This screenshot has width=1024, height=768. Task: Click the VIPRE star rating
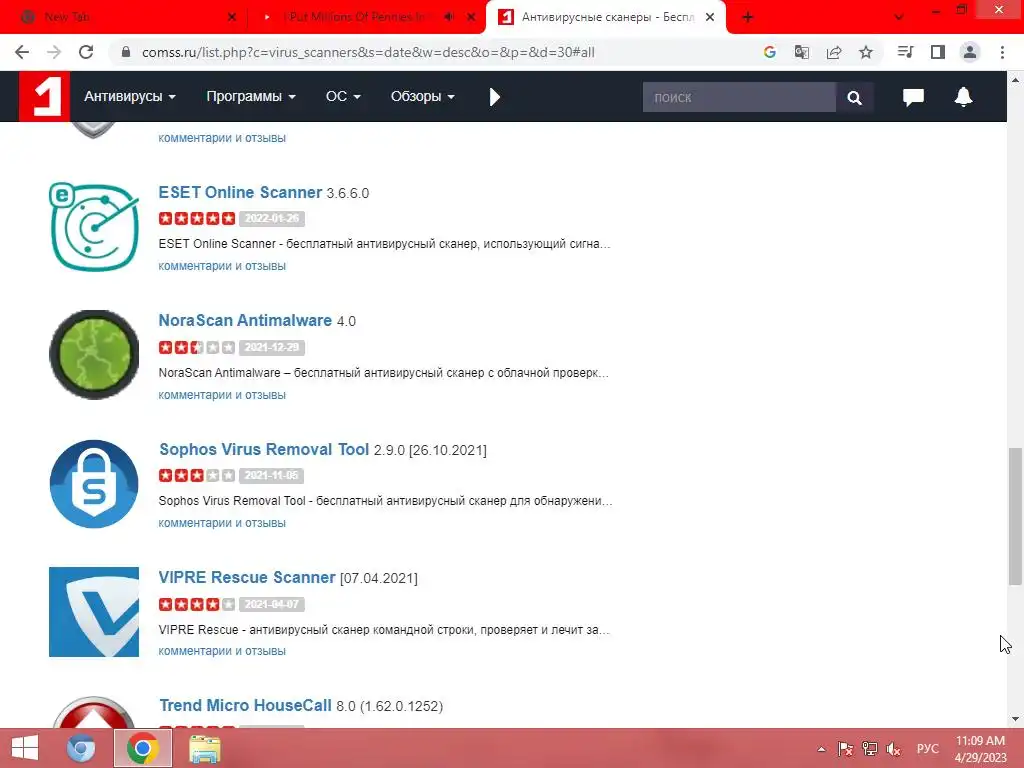[x=197, y=604]
